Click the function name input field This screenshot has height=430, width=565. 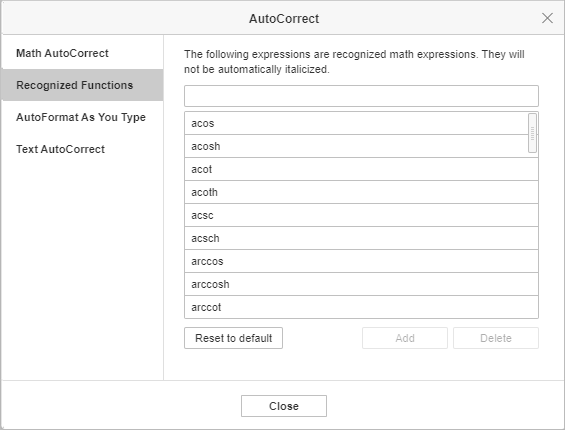[361, 96]
